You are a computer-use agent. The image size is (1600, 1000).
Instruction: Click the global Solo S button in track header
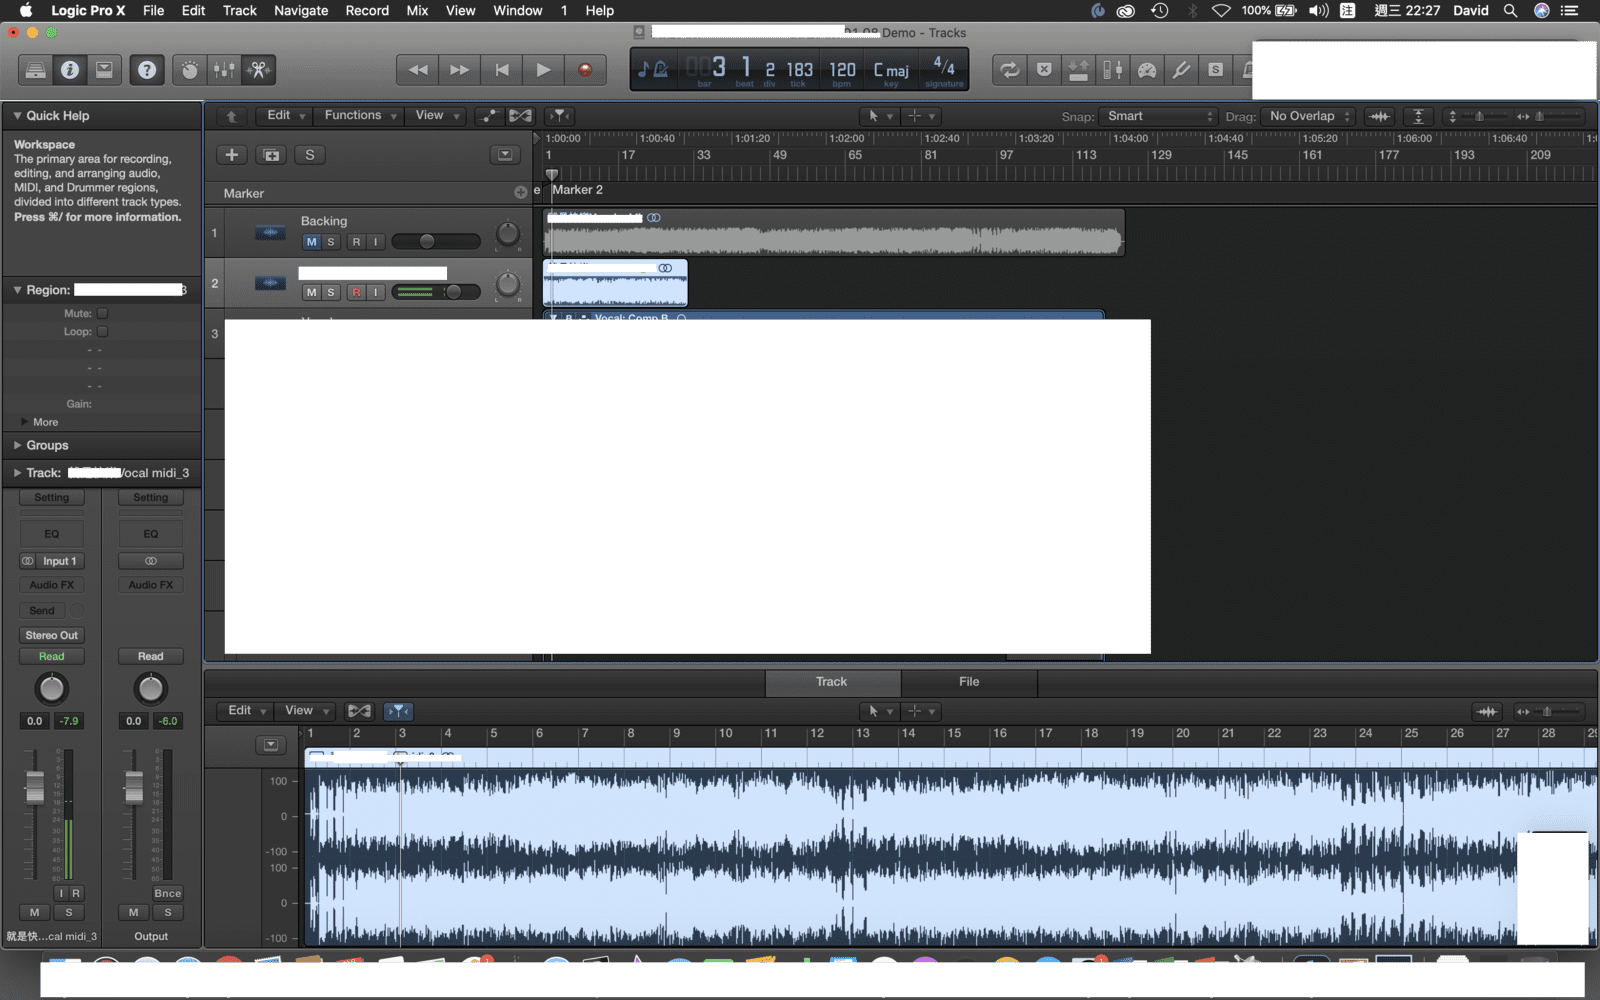pos(310,155)
